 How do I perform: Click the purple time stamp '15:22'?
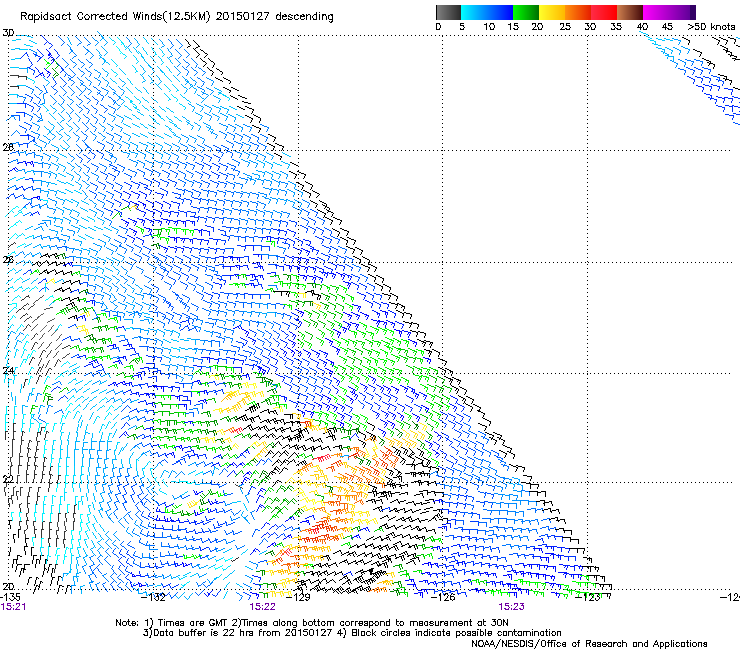point(262,607)
